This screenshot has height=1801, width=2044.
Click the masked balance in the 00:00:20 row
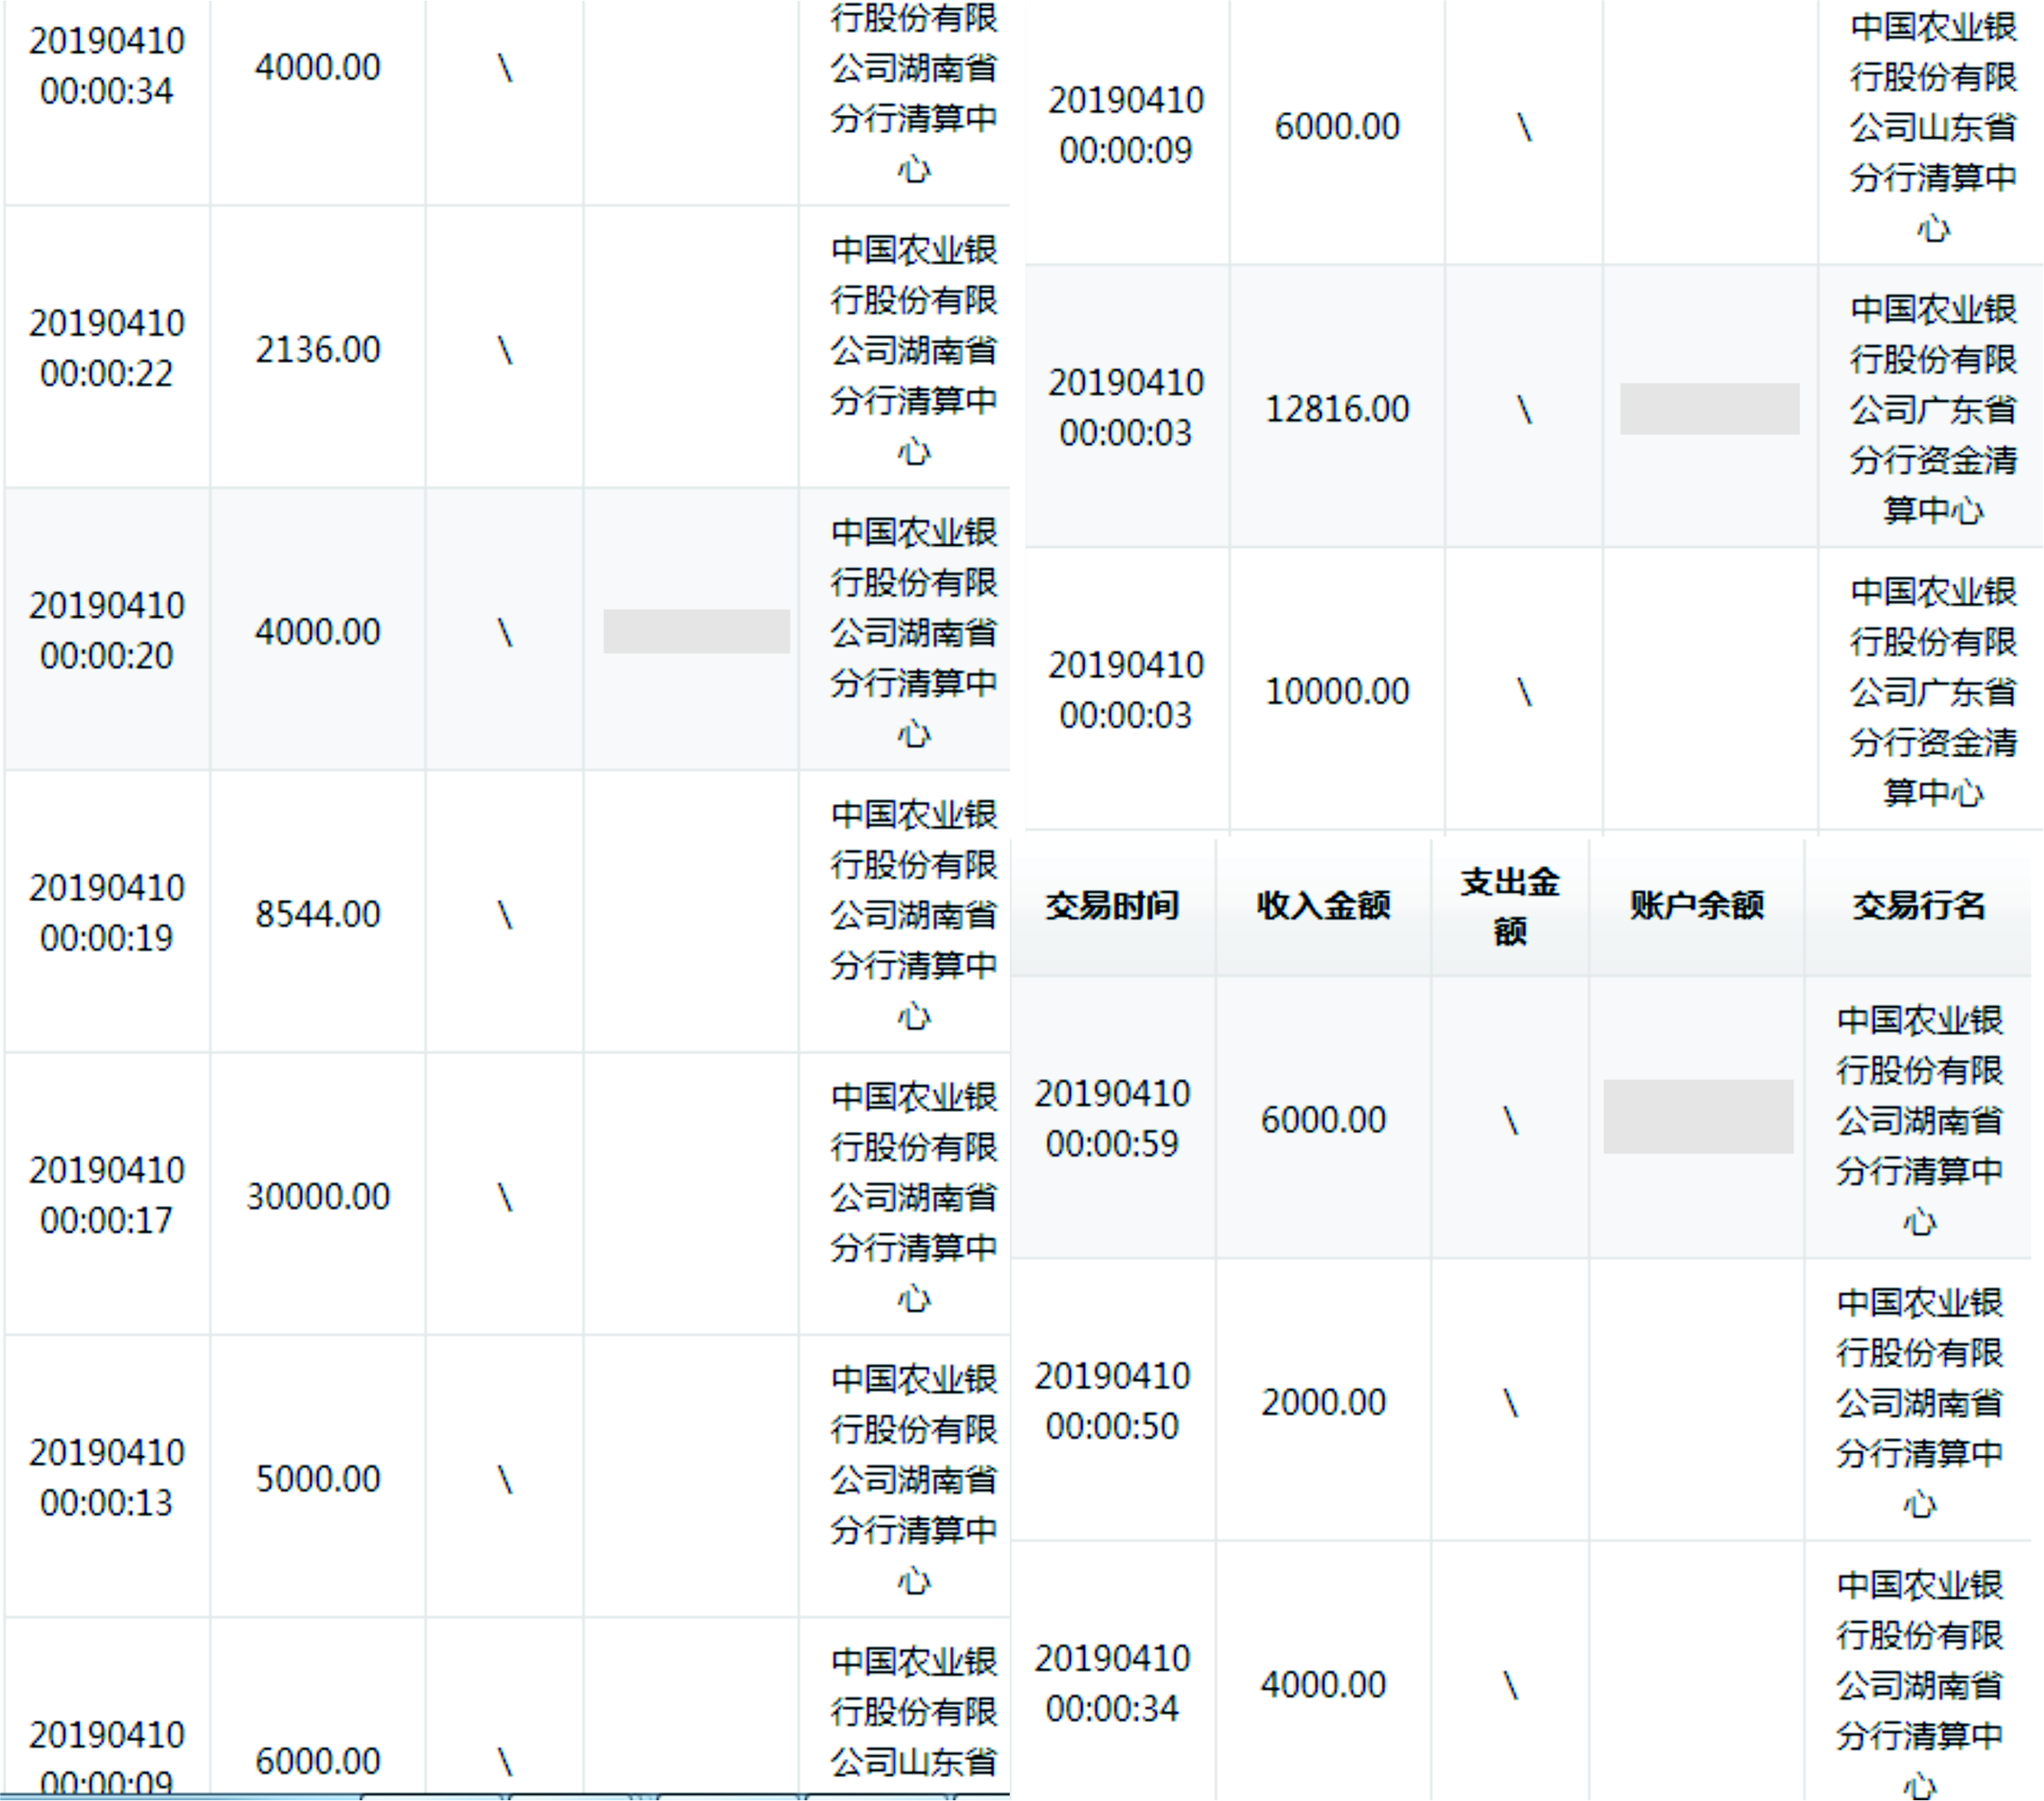[696, 632]
